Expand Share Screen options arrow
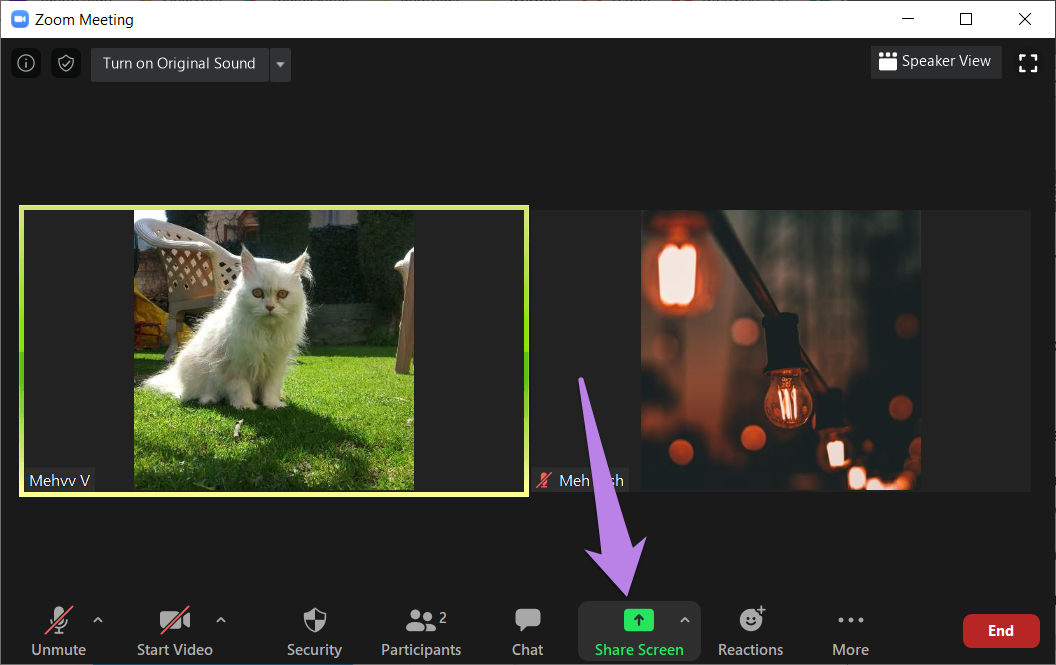1056x665 pixels. click(685, 619)
